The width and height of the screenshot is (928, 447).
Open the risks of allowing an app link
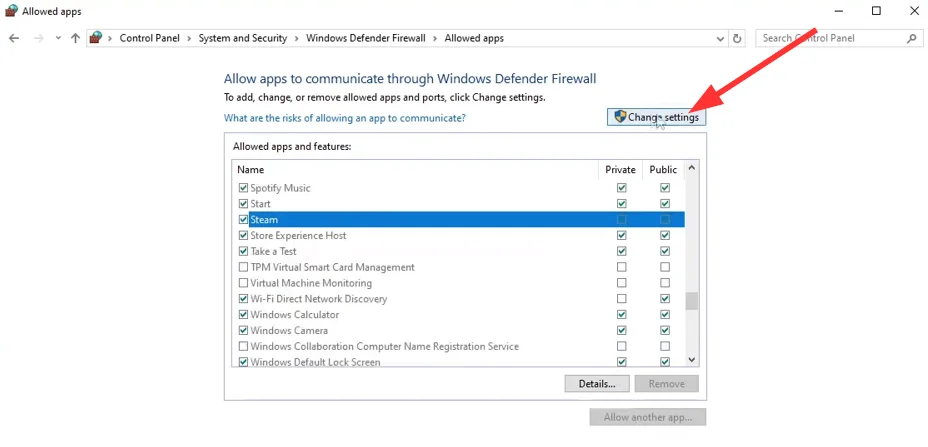pyautogui.click(x=344, y=118)
